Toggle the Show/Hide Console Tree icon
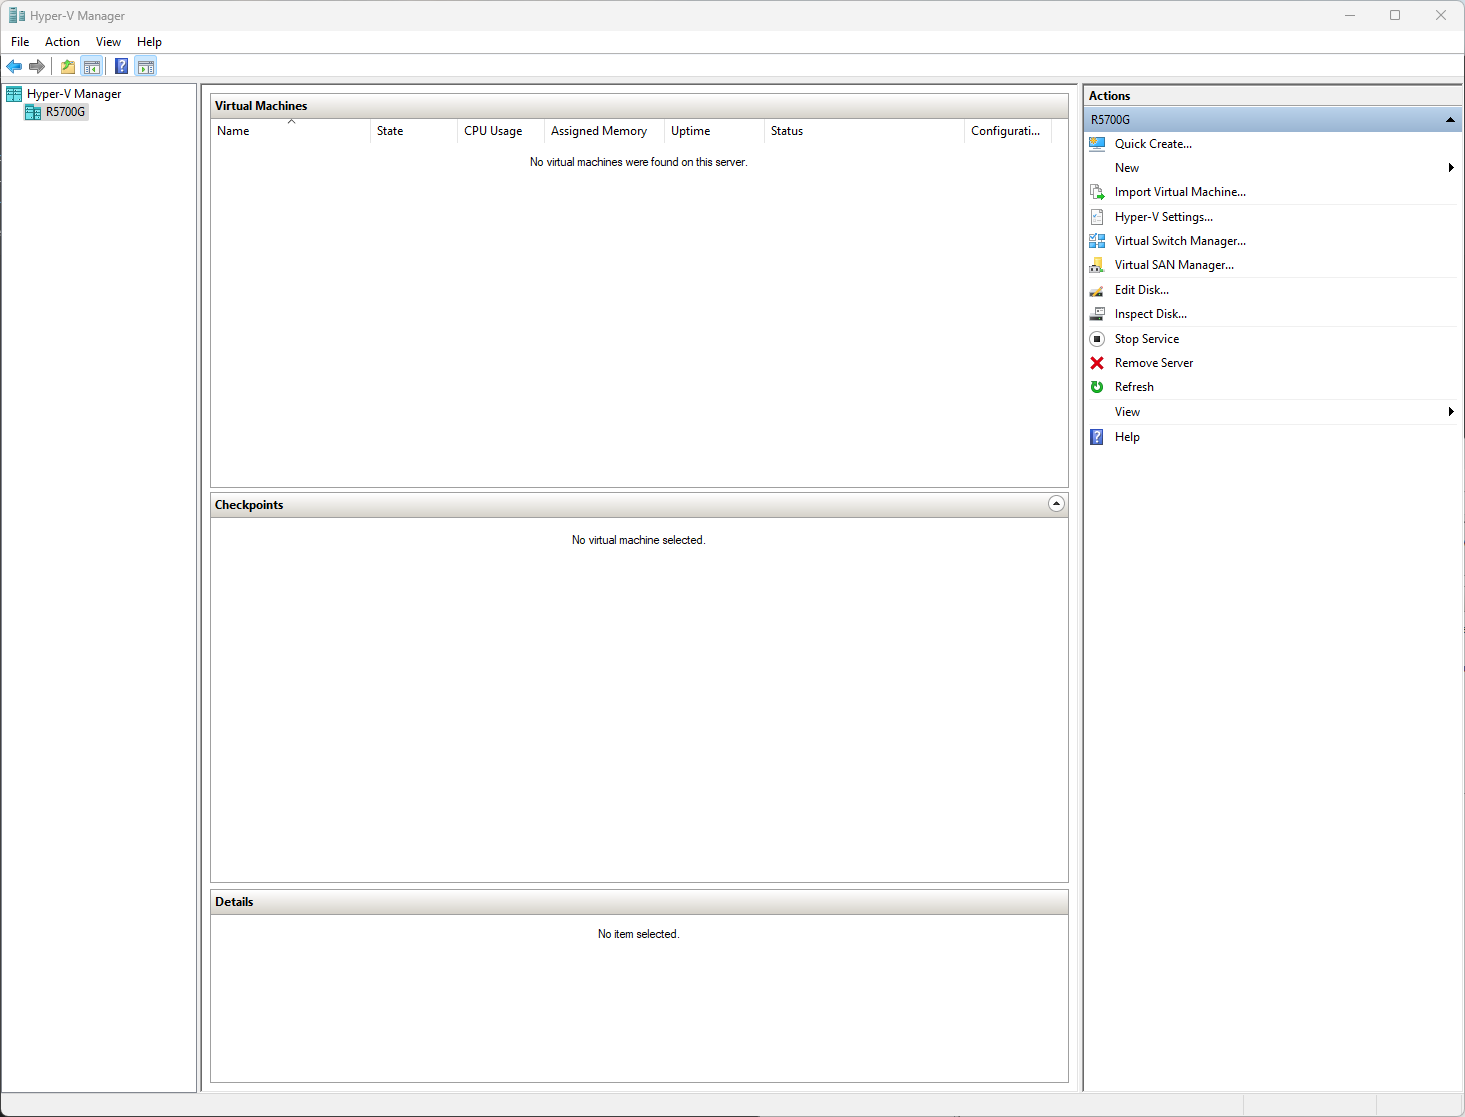This screenshot has width=1465, height=1117. click(92, 67)
